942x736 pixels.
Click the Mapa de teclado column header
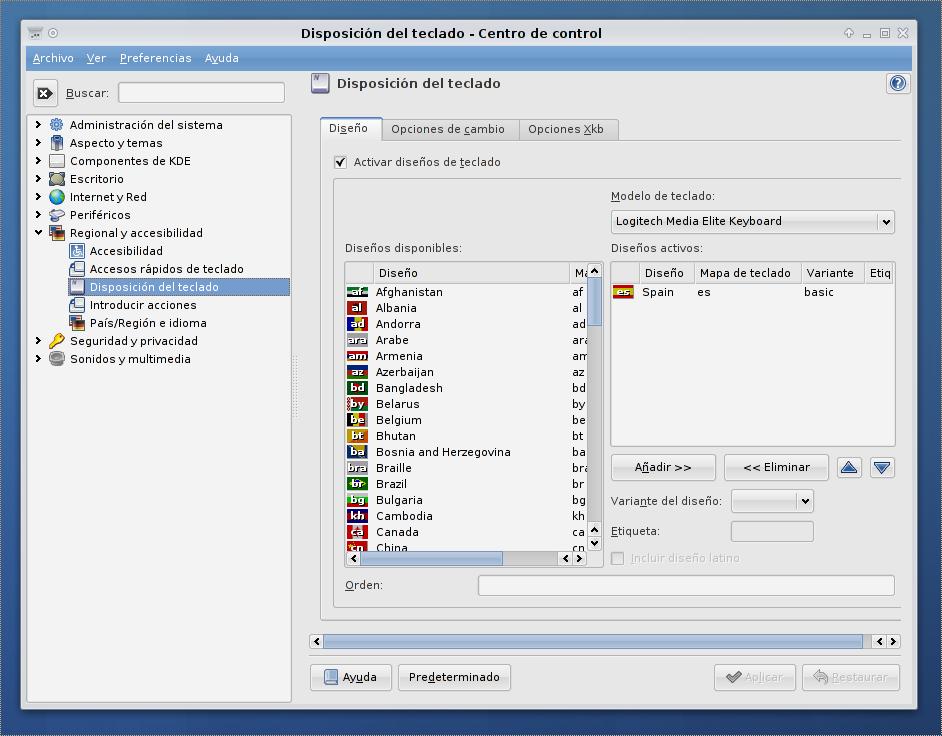(747, 273)
